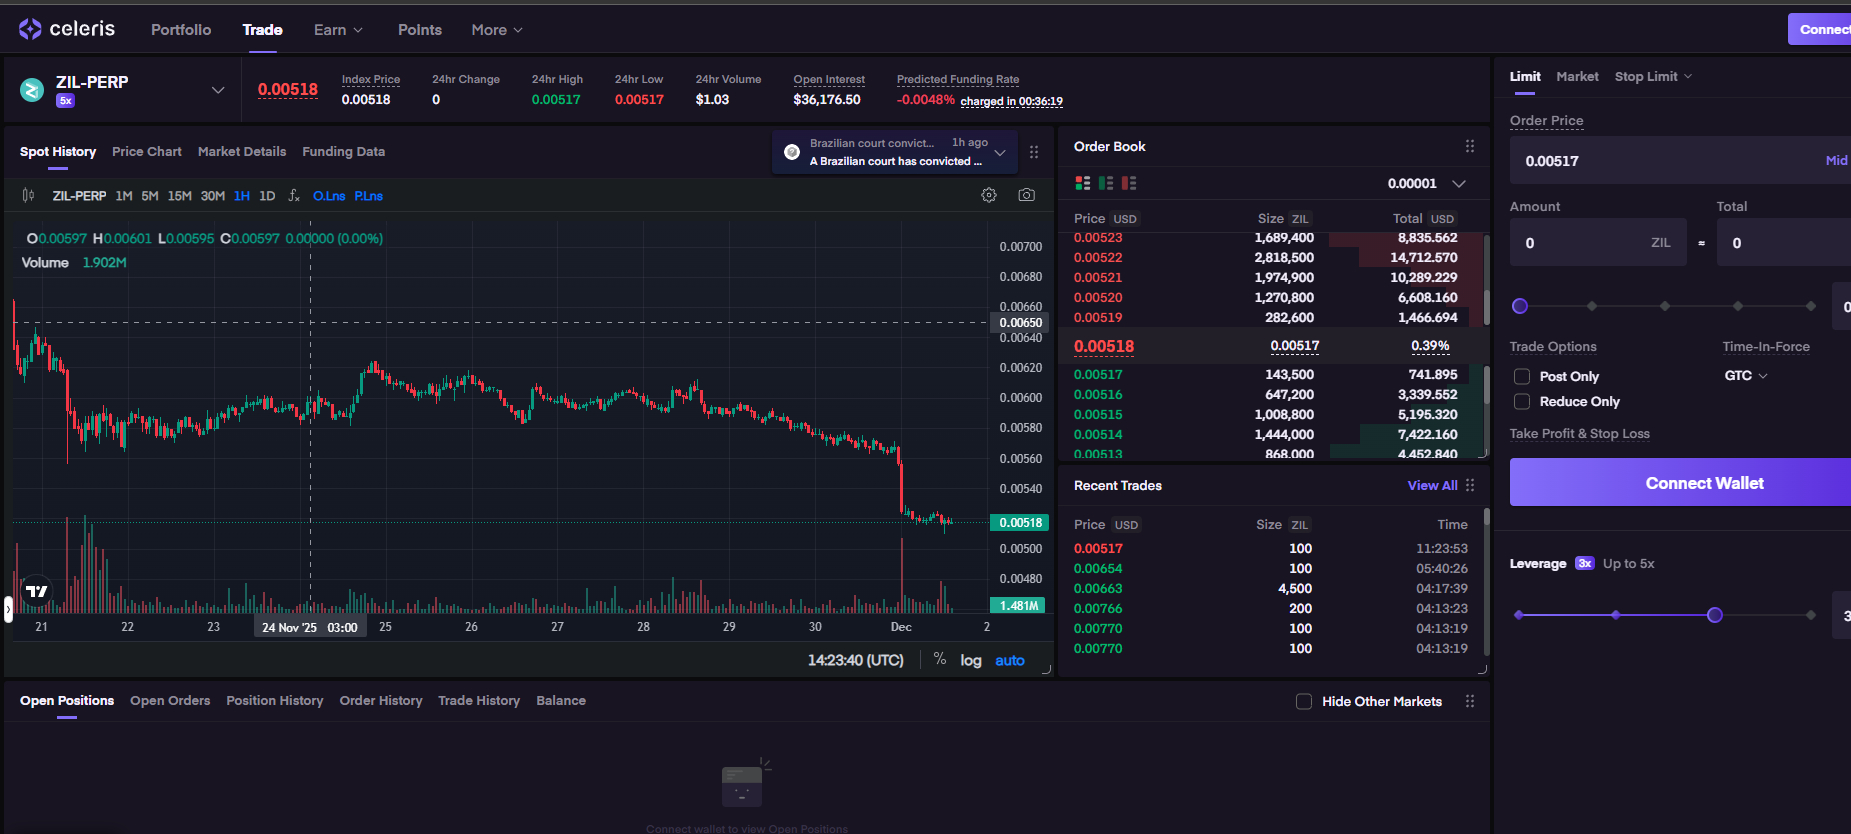Check Hide Other Markets
1851x834 pixels.
tap(1304, 702)
